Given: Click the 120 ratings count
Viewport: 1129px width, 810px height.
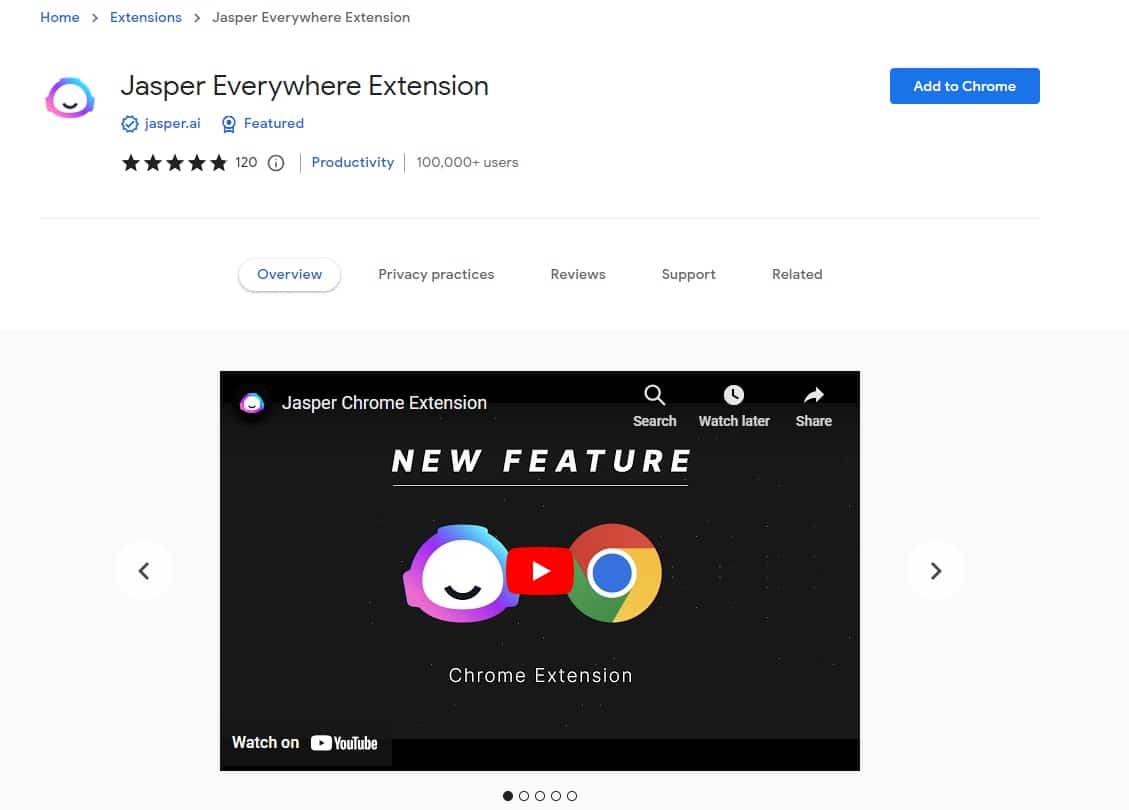Looking at the screenshot, I should (246, 162).
